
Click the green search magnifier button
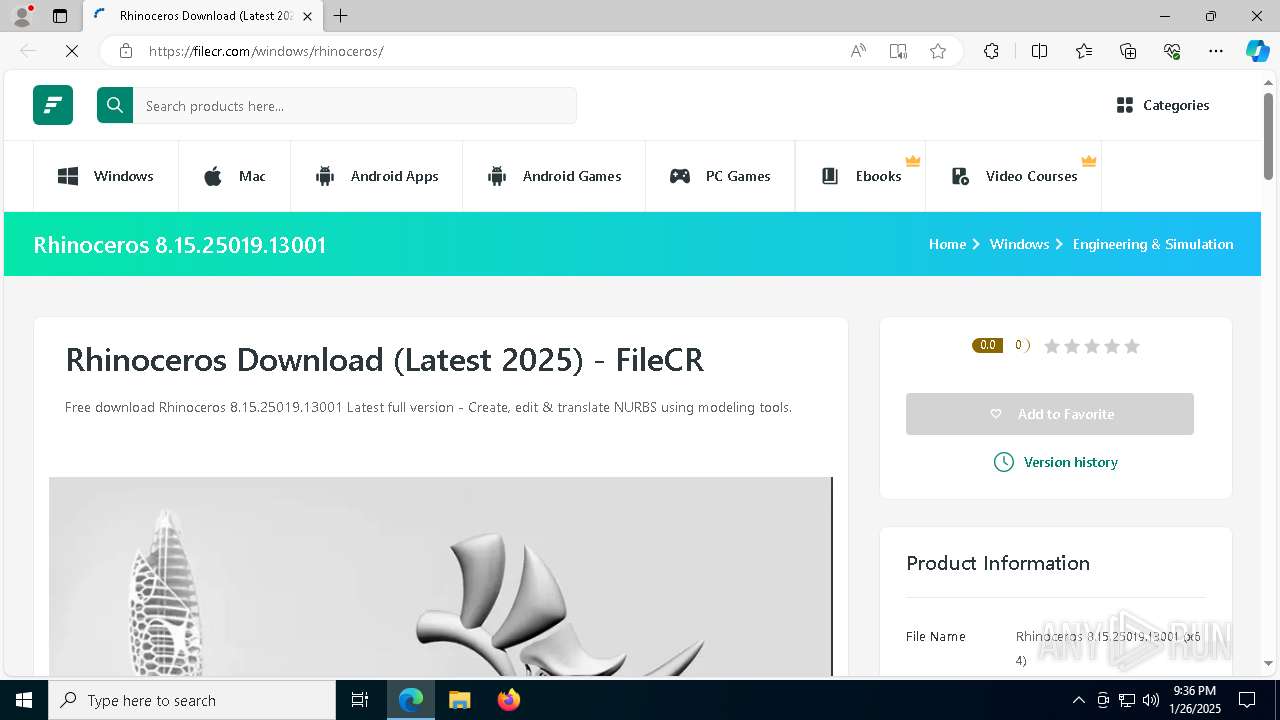[x=115, y=105]
